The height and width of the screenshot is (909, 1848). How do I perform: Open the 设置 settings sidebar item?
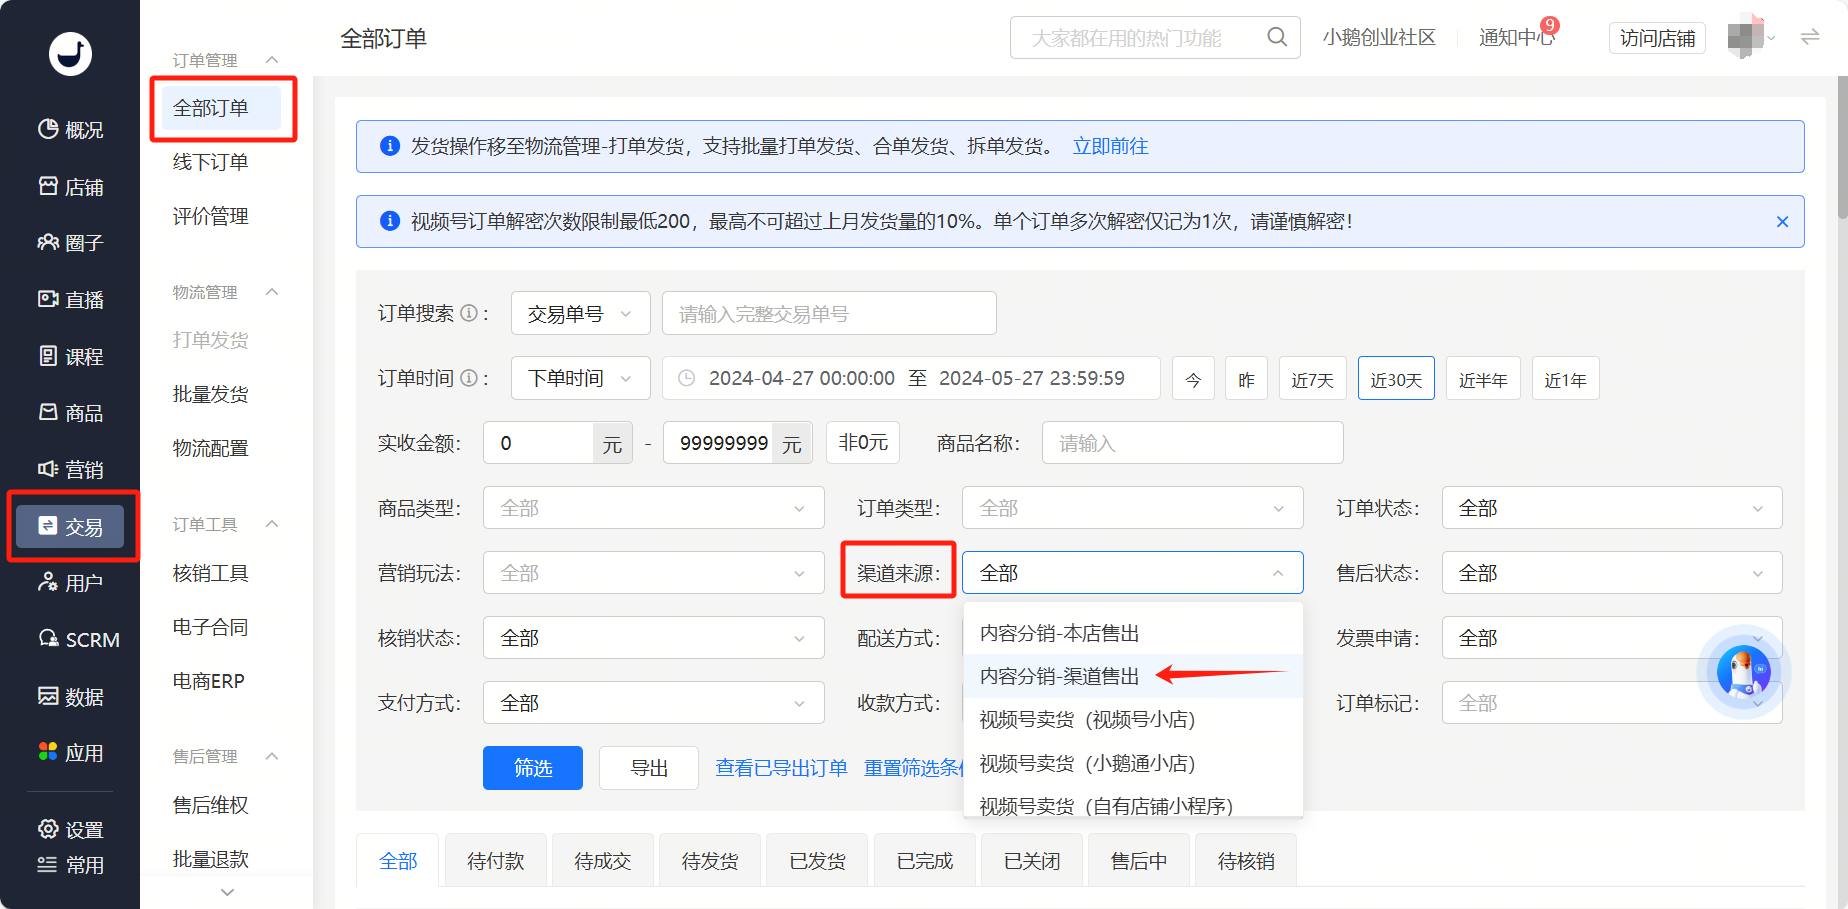(x=70, y=830)
